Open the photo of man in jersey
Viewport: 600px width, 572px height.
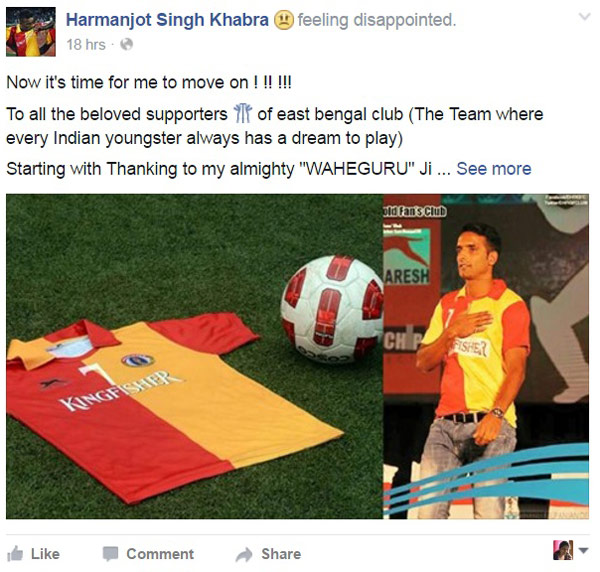point(486,356)
